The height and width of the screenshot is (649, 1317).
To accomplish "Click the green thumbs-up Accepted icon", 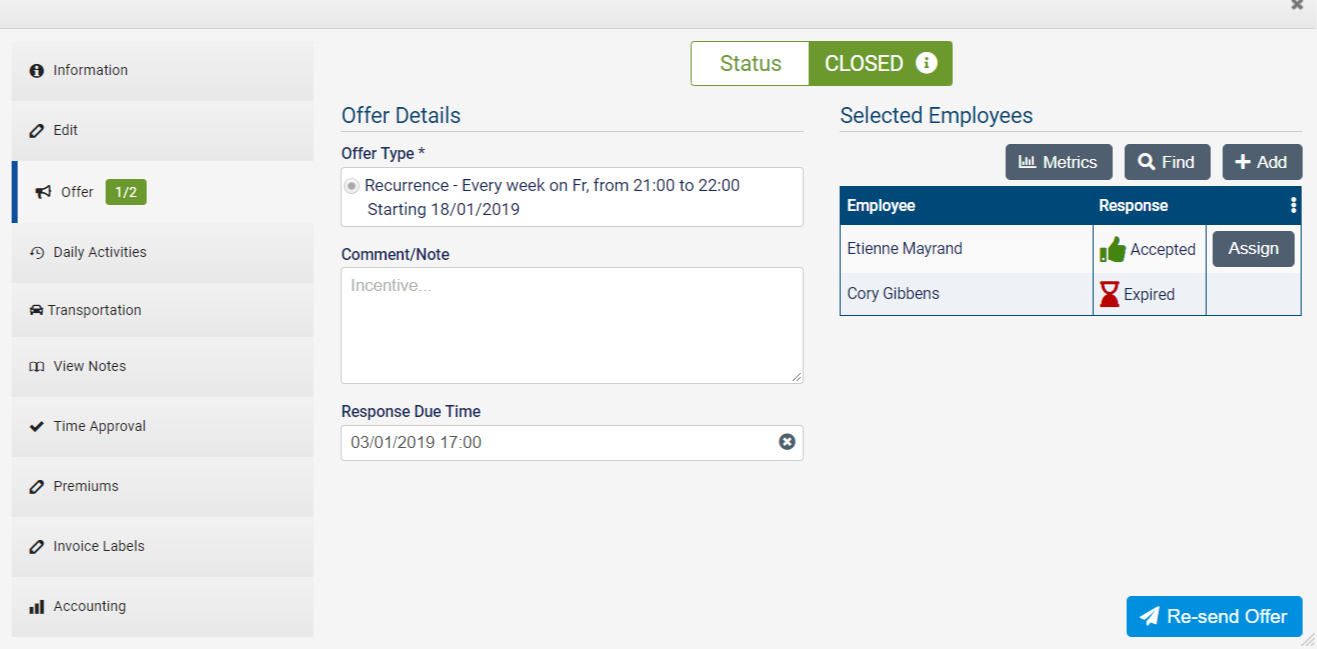I will [1112, 250].
